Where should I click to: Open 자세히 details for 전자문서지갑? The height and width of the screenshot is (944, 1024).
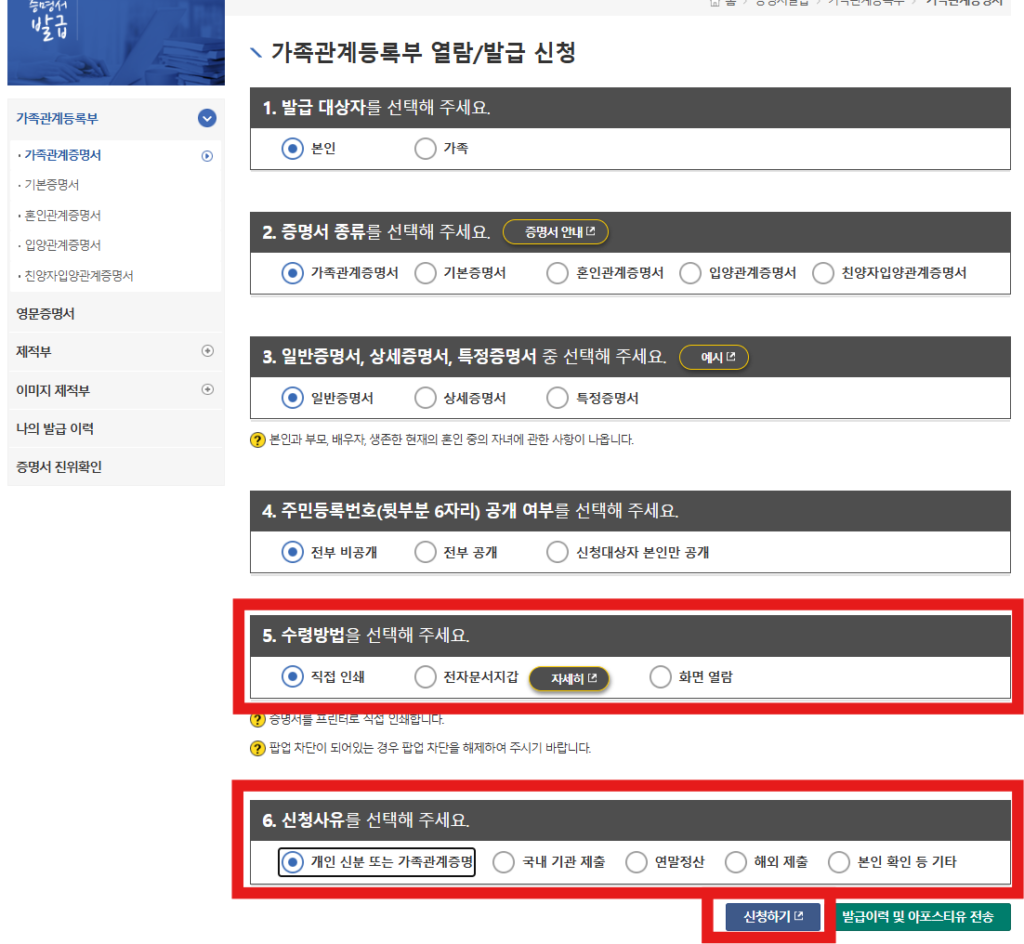pyautogui.click(x=568, y=679)
